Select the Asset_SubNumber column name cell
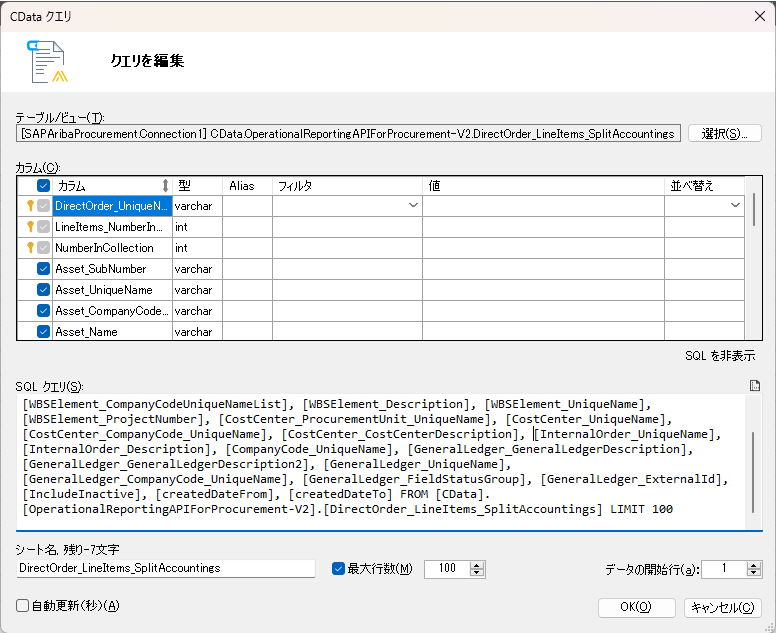Screen dimensions: 776x633 pos(112,269)
